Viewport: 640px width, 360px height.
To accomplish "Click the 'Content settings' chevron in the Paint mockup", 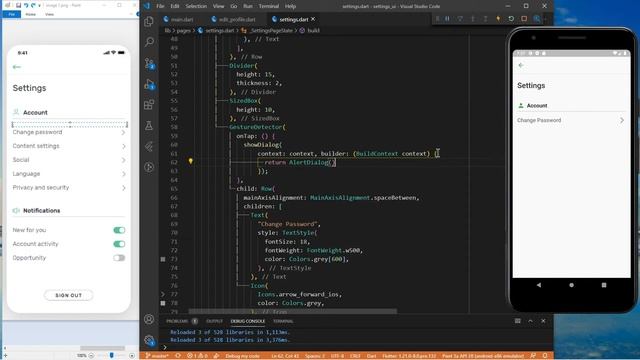I will coord(123,146).
